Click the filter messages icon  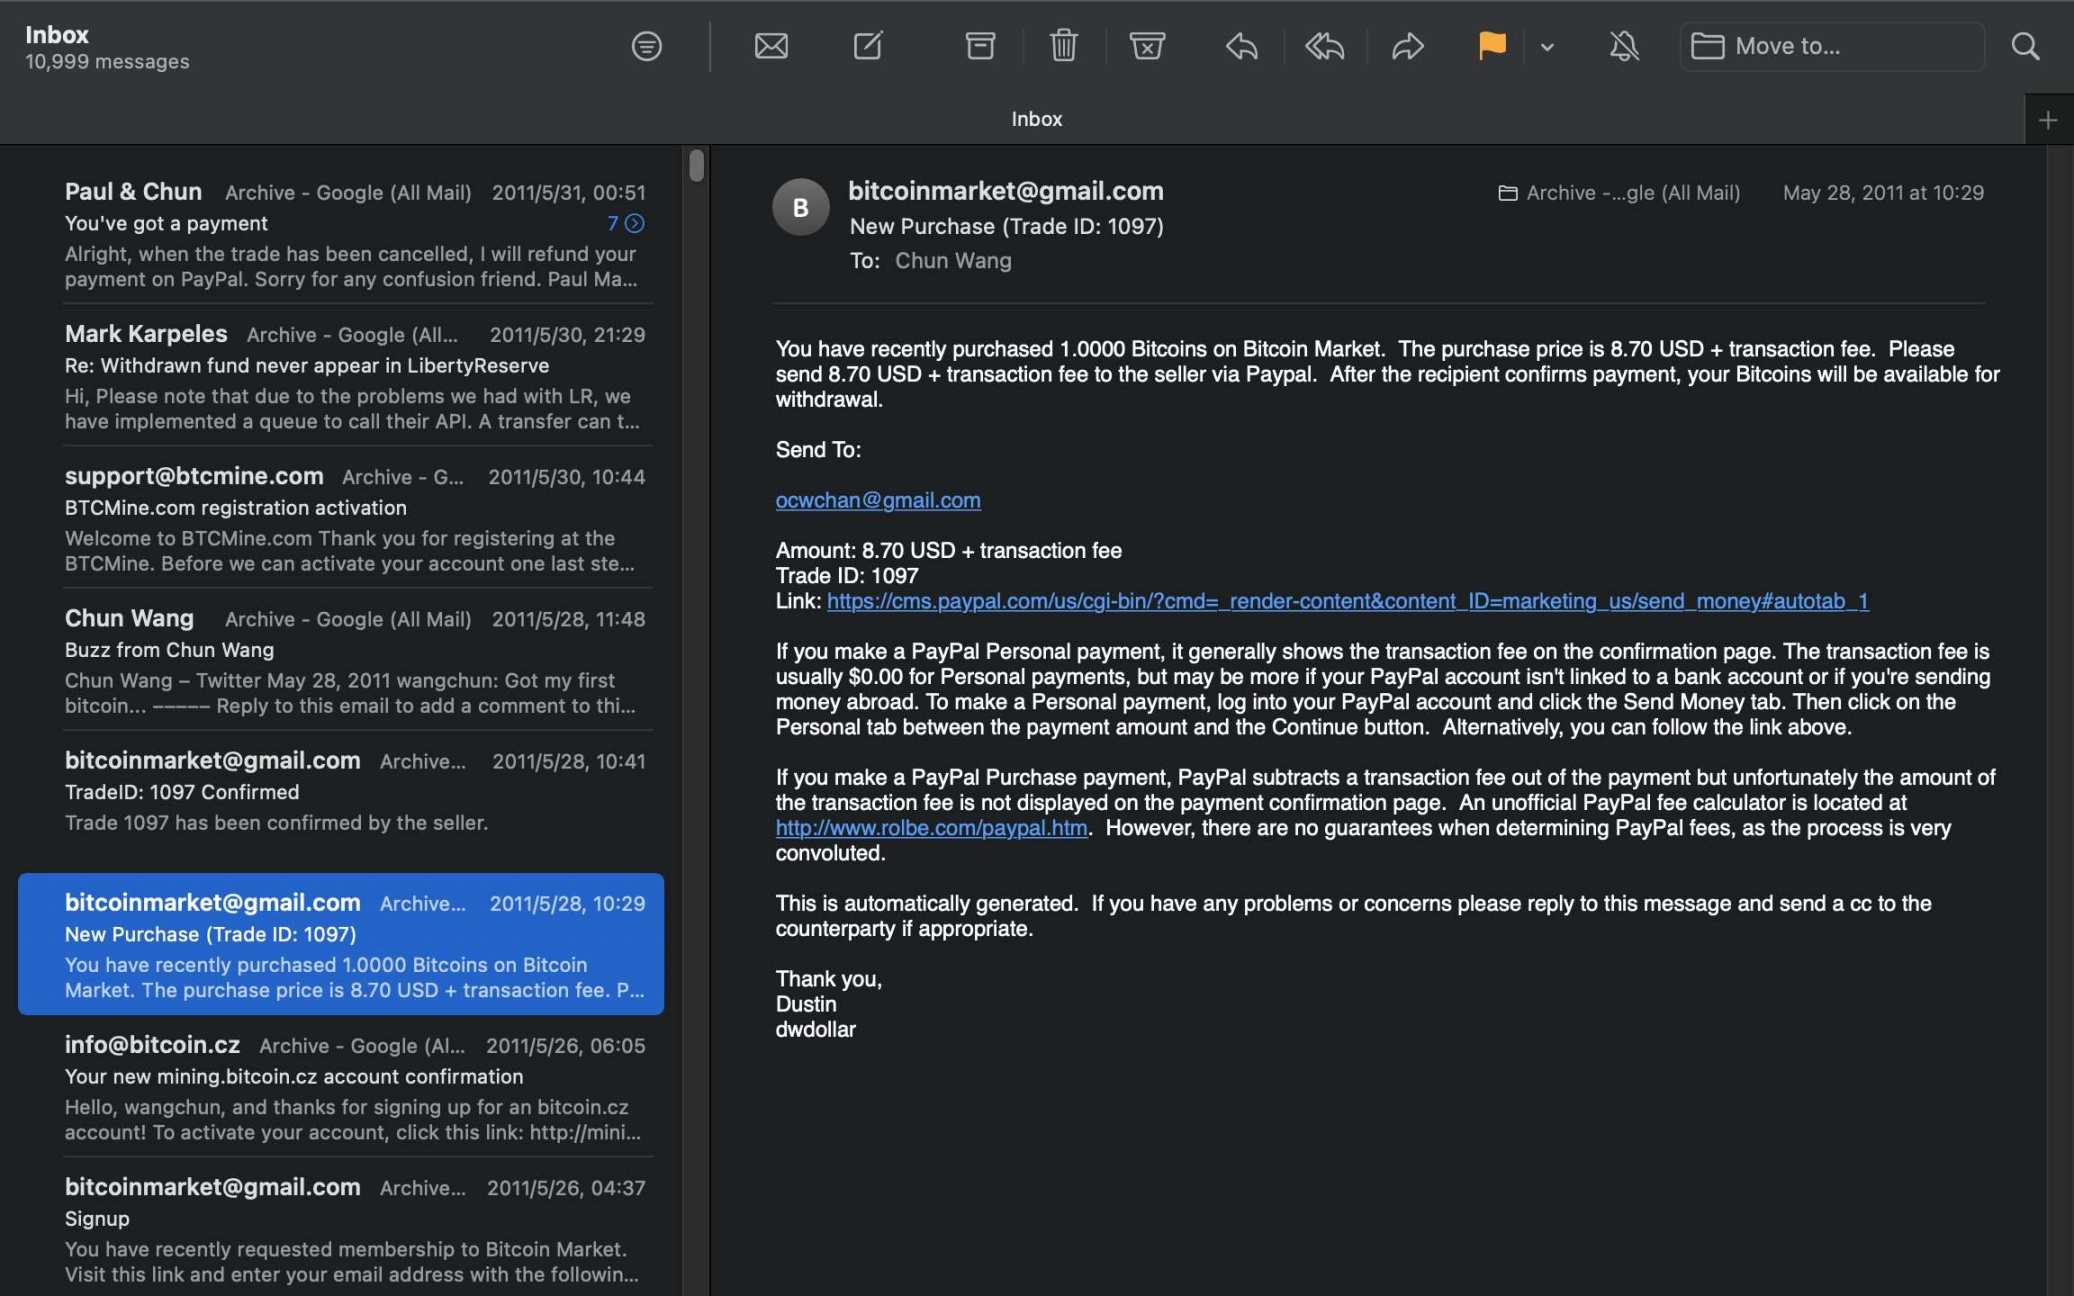[x=646, y=46]
